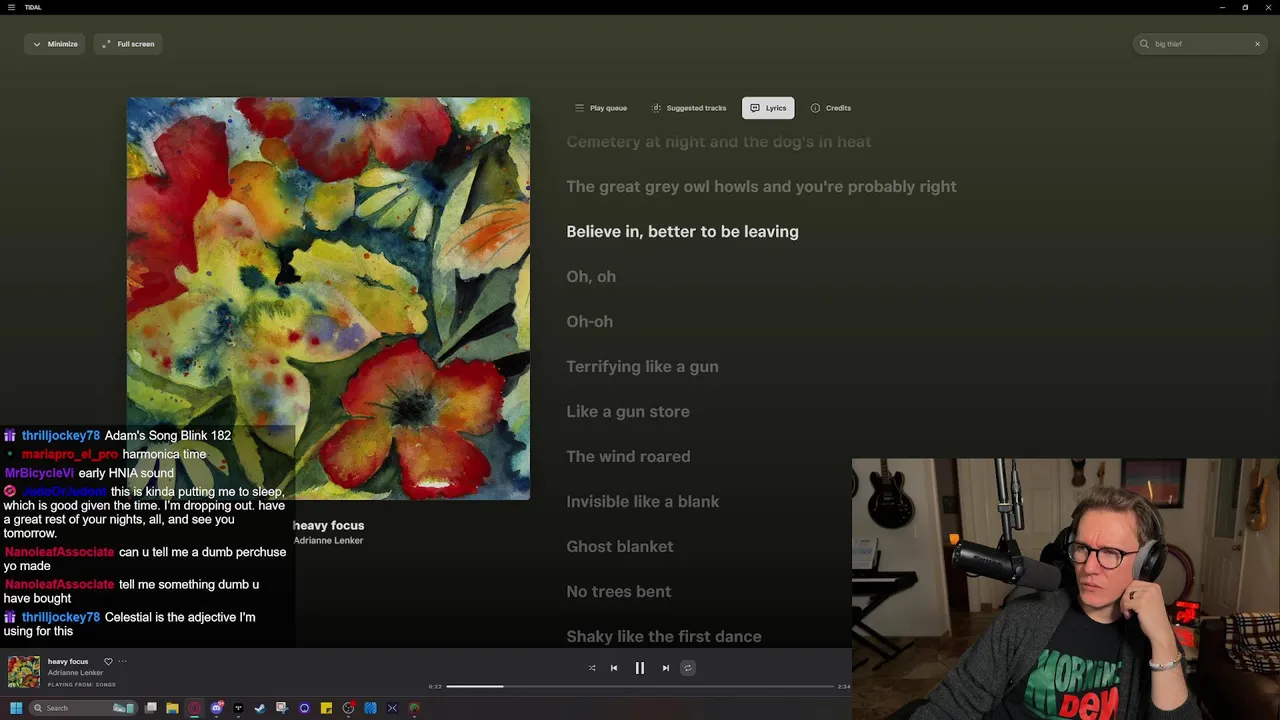The width and height of the screenshot is (1280, 720).
Task: Open Task View on taskbar
Action: coord(151,708)
